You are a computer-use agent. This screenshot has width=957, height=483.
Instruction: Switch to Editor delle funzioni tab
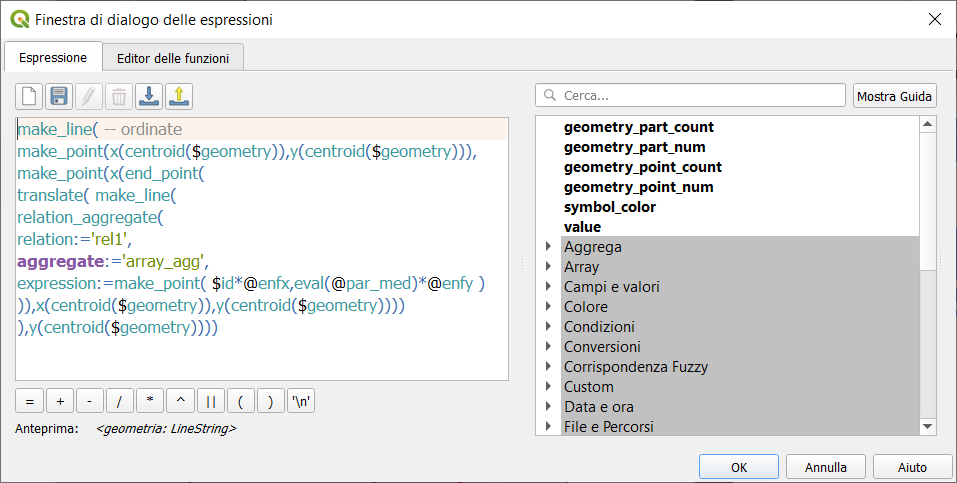coord(173,58)
